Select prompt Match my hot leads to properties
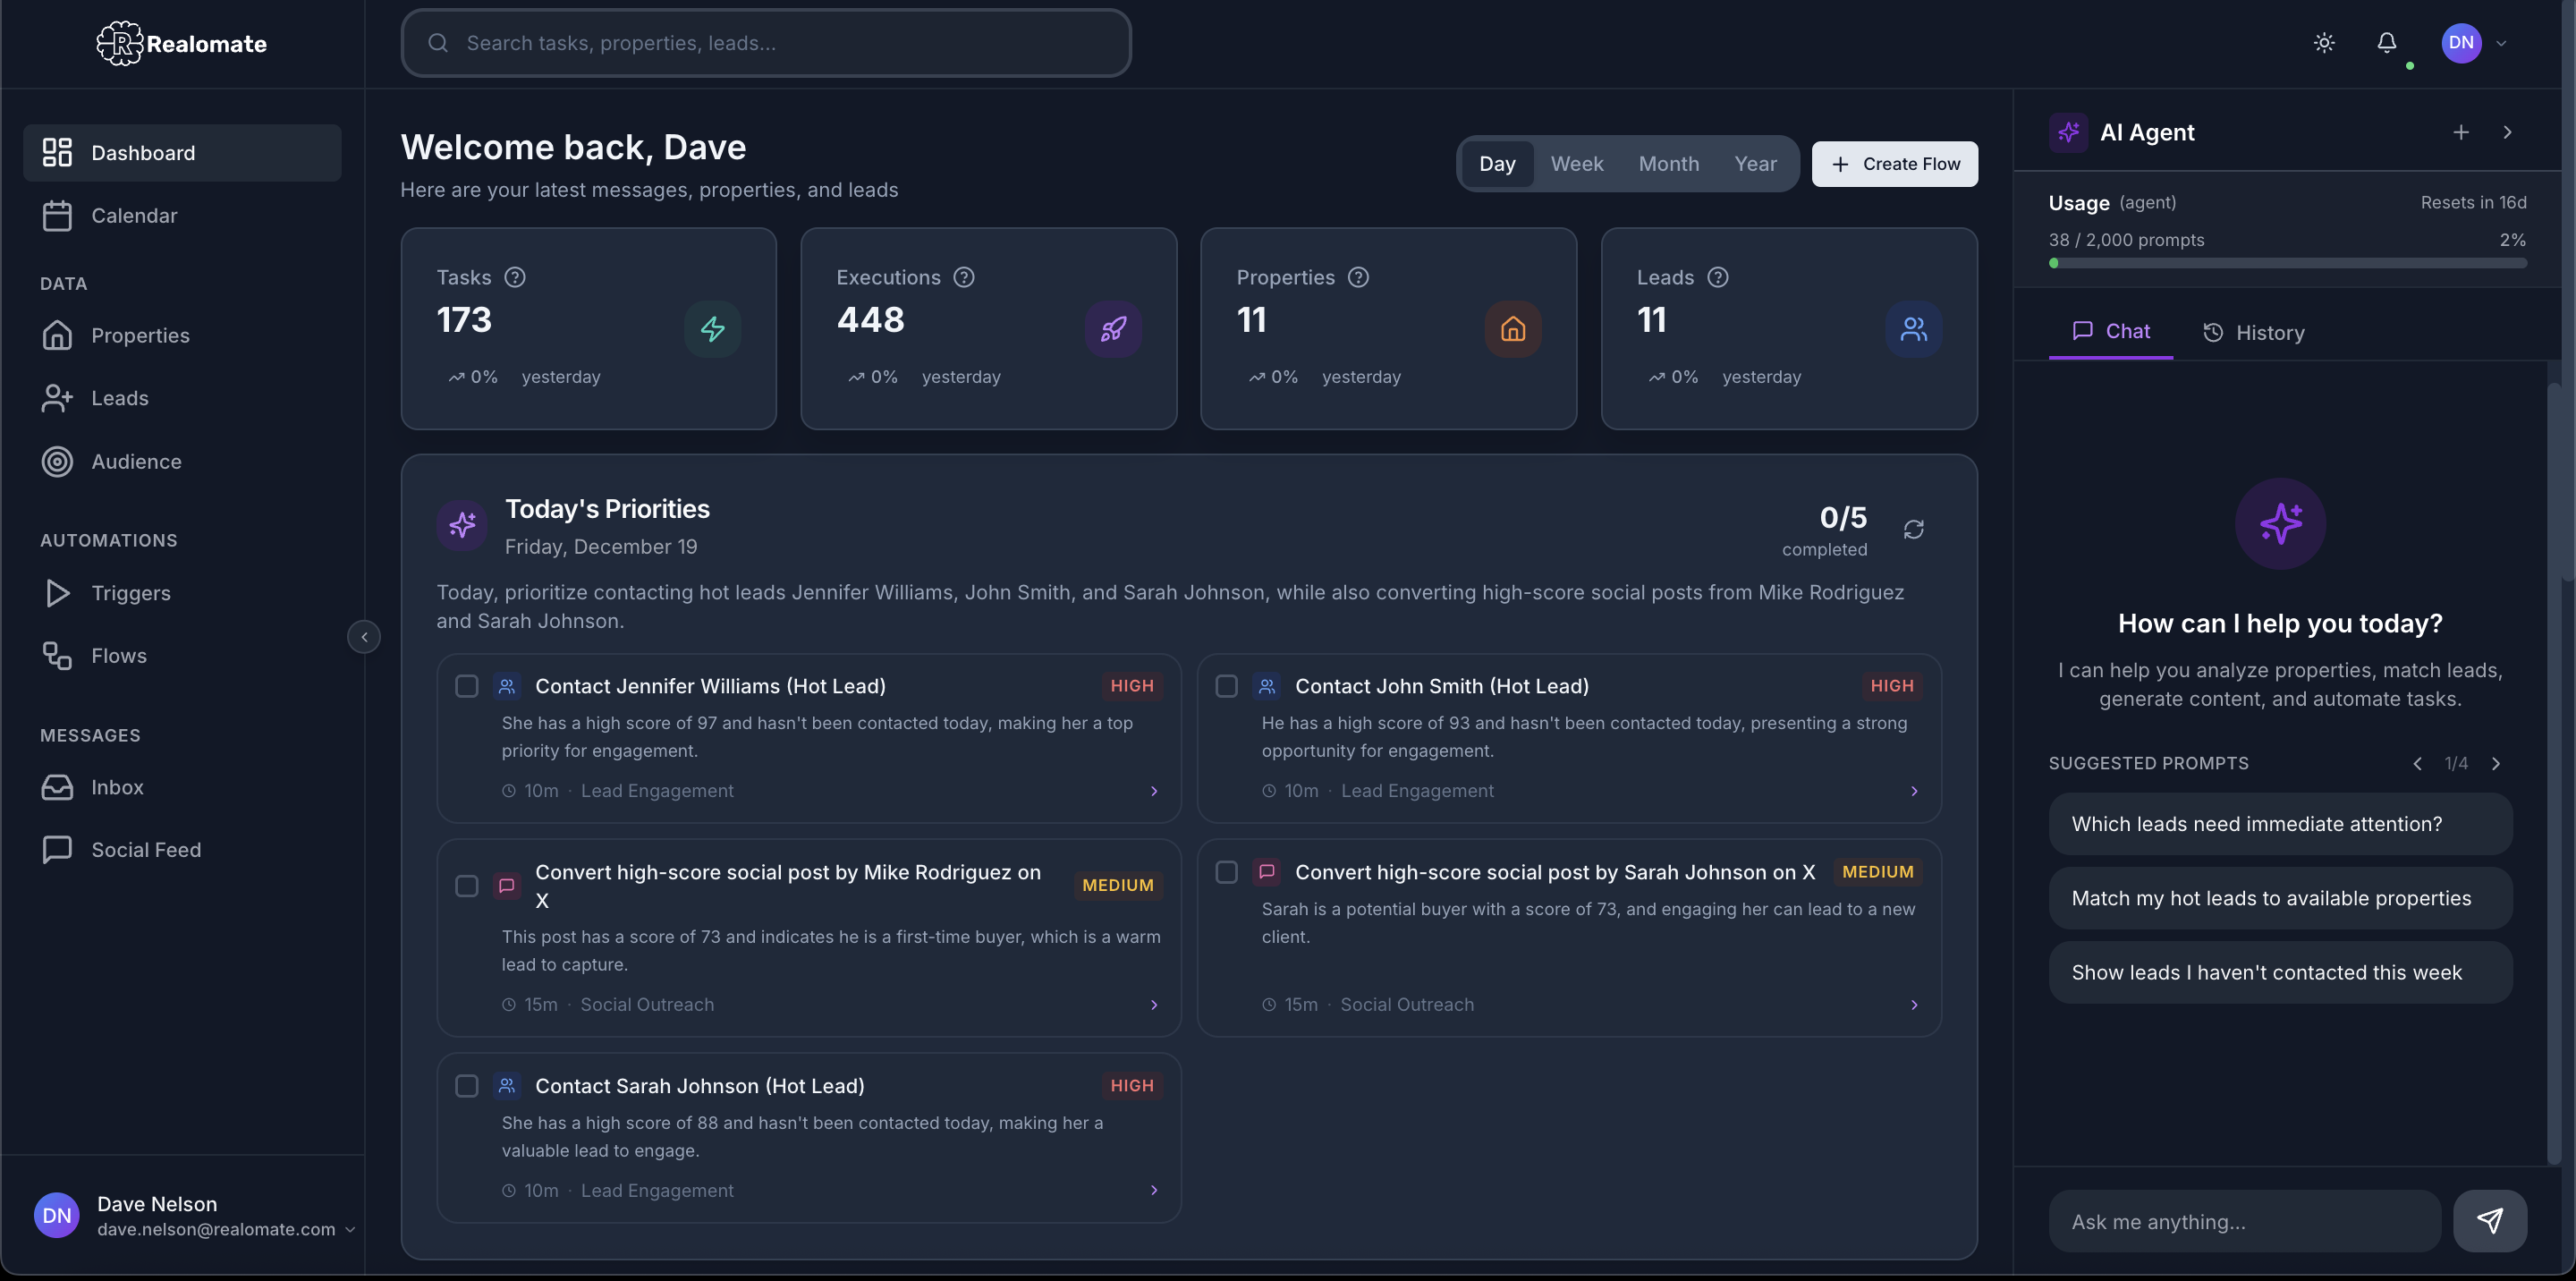Viewport: 2576px width, 1281px height. pos(2279,898)
